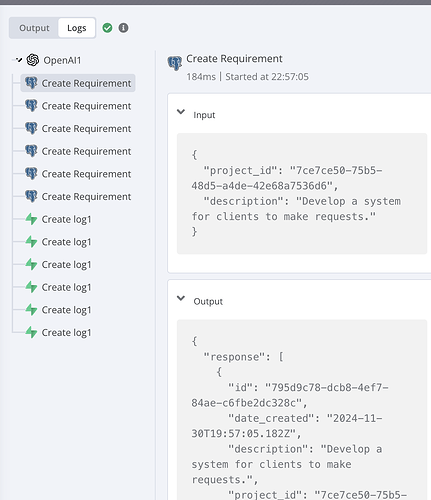Switch to the Output tab
Image resolution: width=431 pixels, height=500 pixels.
point(34,28)
